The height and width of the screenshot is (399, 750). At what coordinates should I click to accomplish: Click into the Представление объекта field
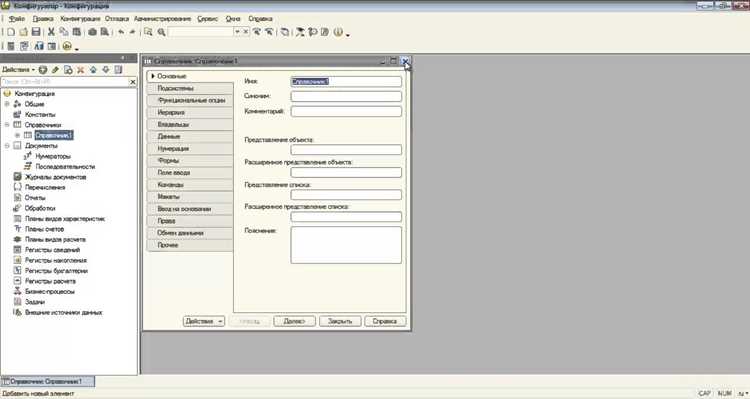pyautogui.click(x=346, y=150)
